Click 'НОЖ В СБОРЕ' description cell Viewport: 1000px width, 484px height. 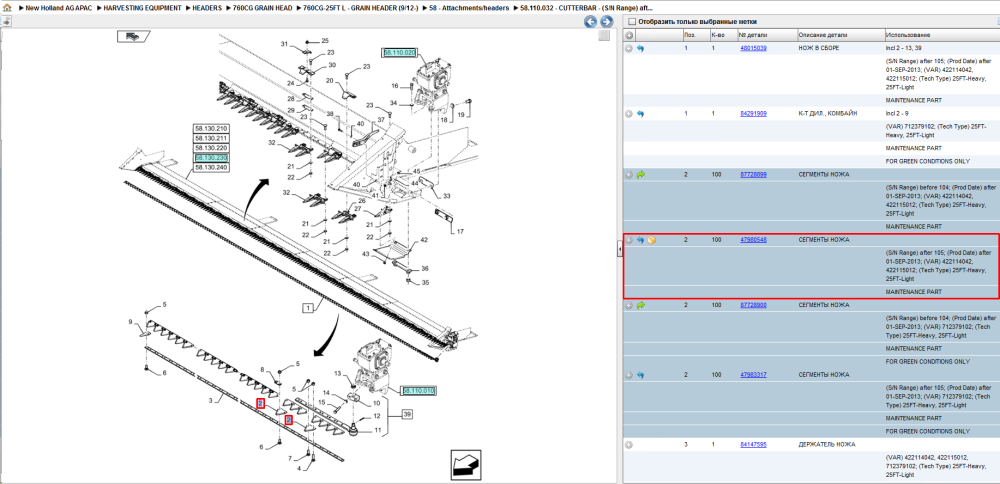pyautogui.click(x=818, y=48)
